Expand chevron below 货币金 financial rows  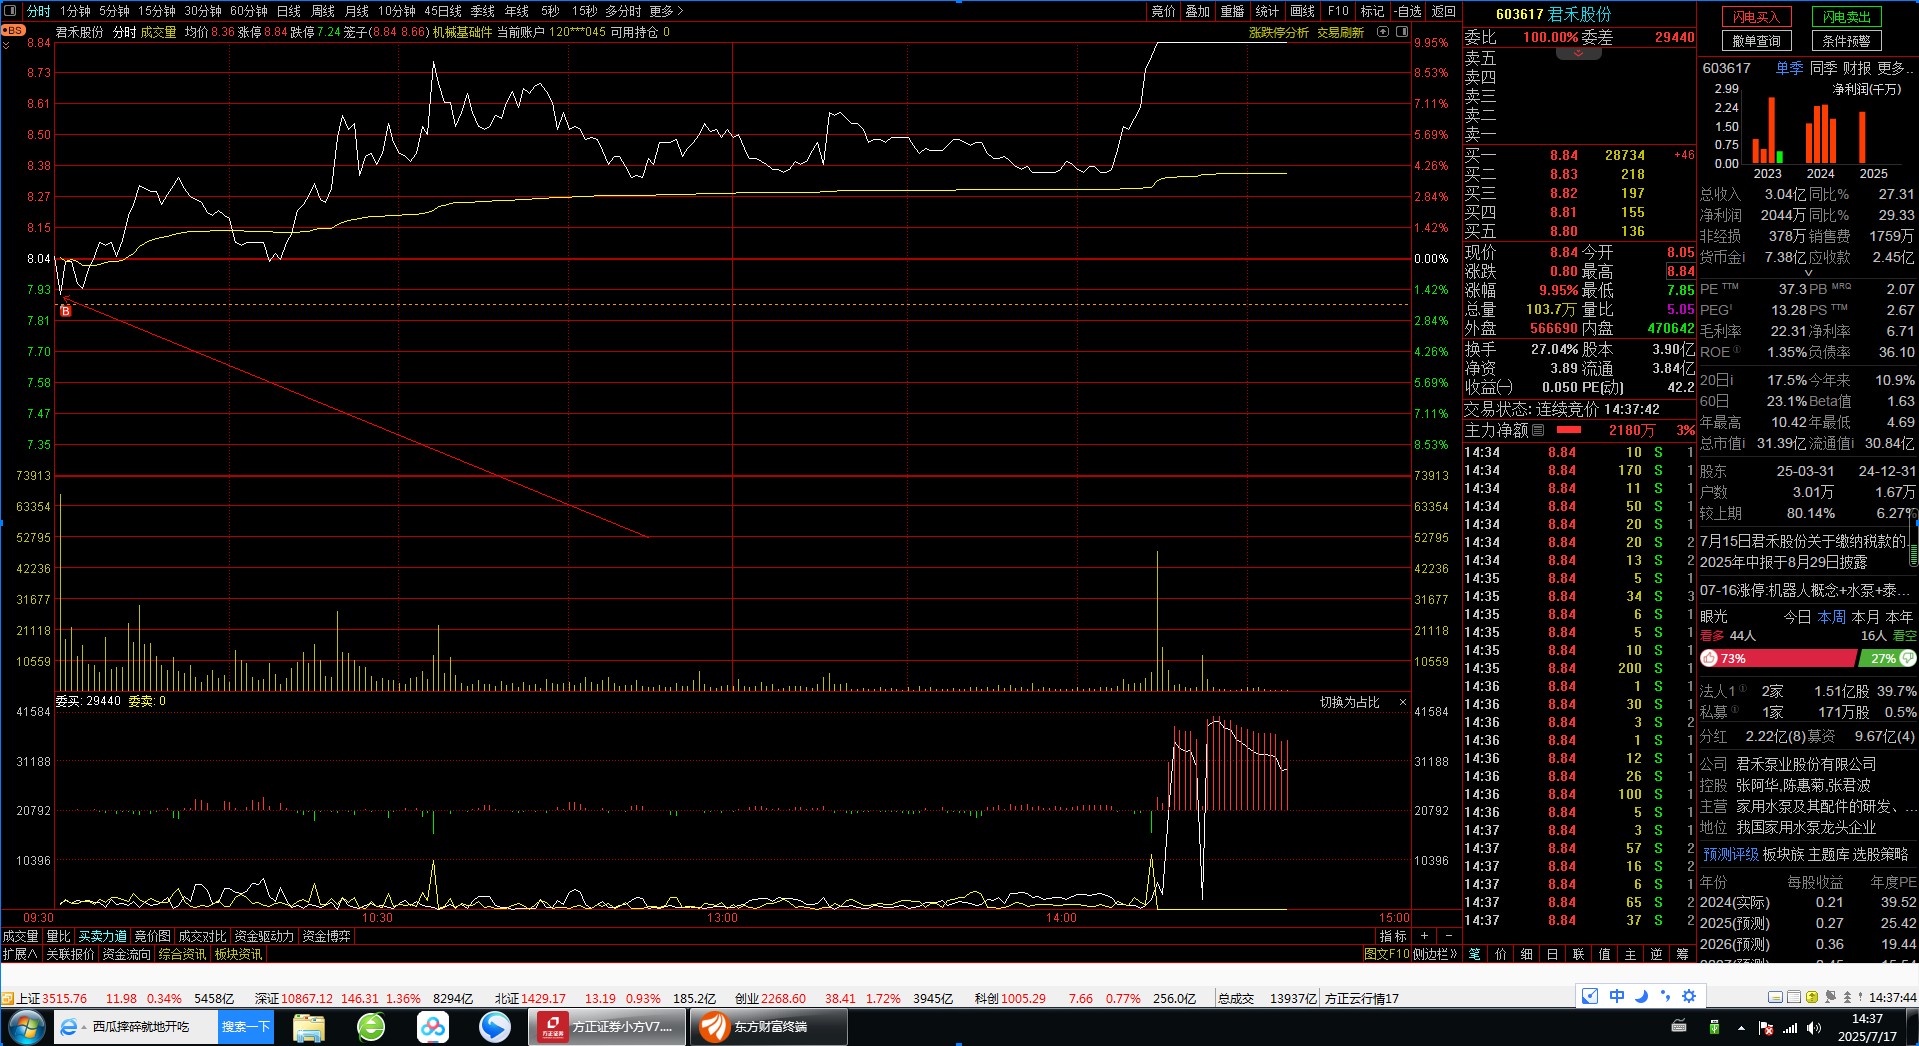(1807, 273)
